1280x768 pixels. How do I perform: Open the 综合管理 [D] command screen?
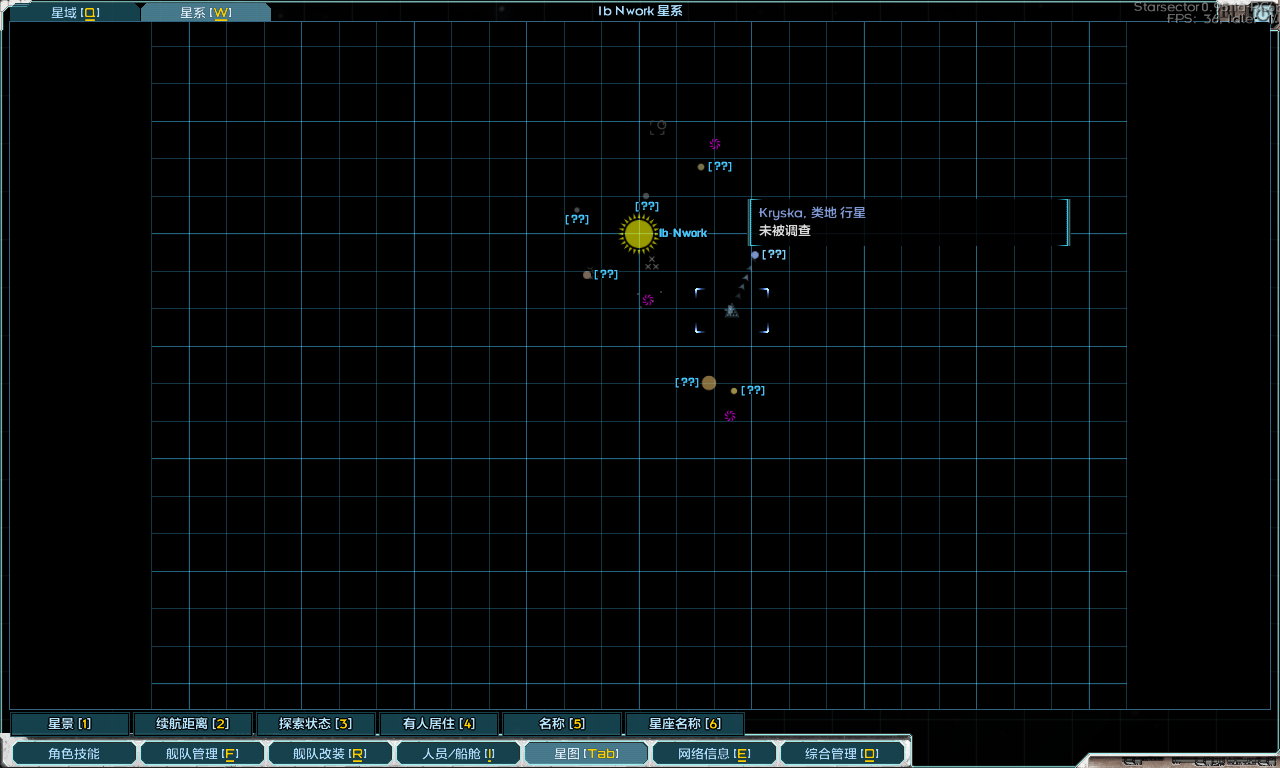click(x=843, y=753)
